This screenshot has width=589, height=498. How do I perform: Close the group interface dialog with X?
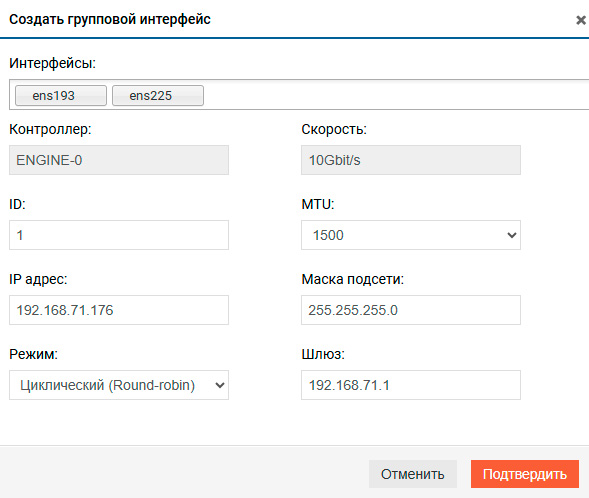581,20
